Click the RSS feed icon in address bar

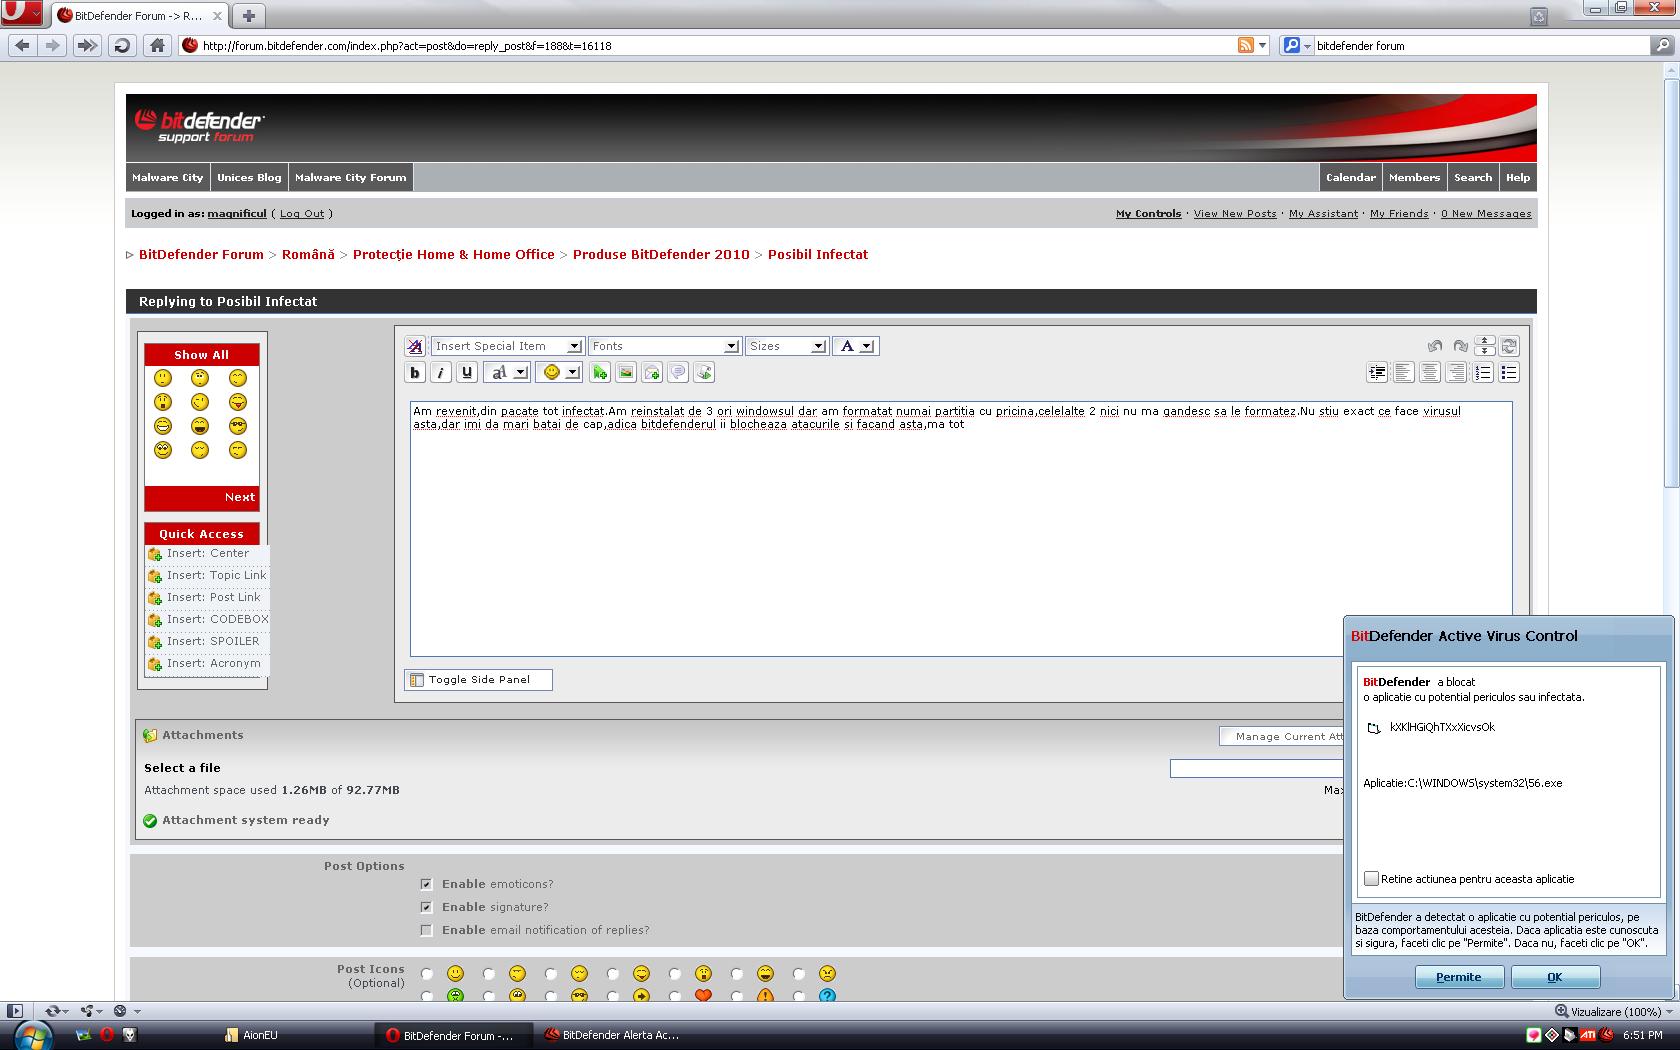pos(1246,45)
